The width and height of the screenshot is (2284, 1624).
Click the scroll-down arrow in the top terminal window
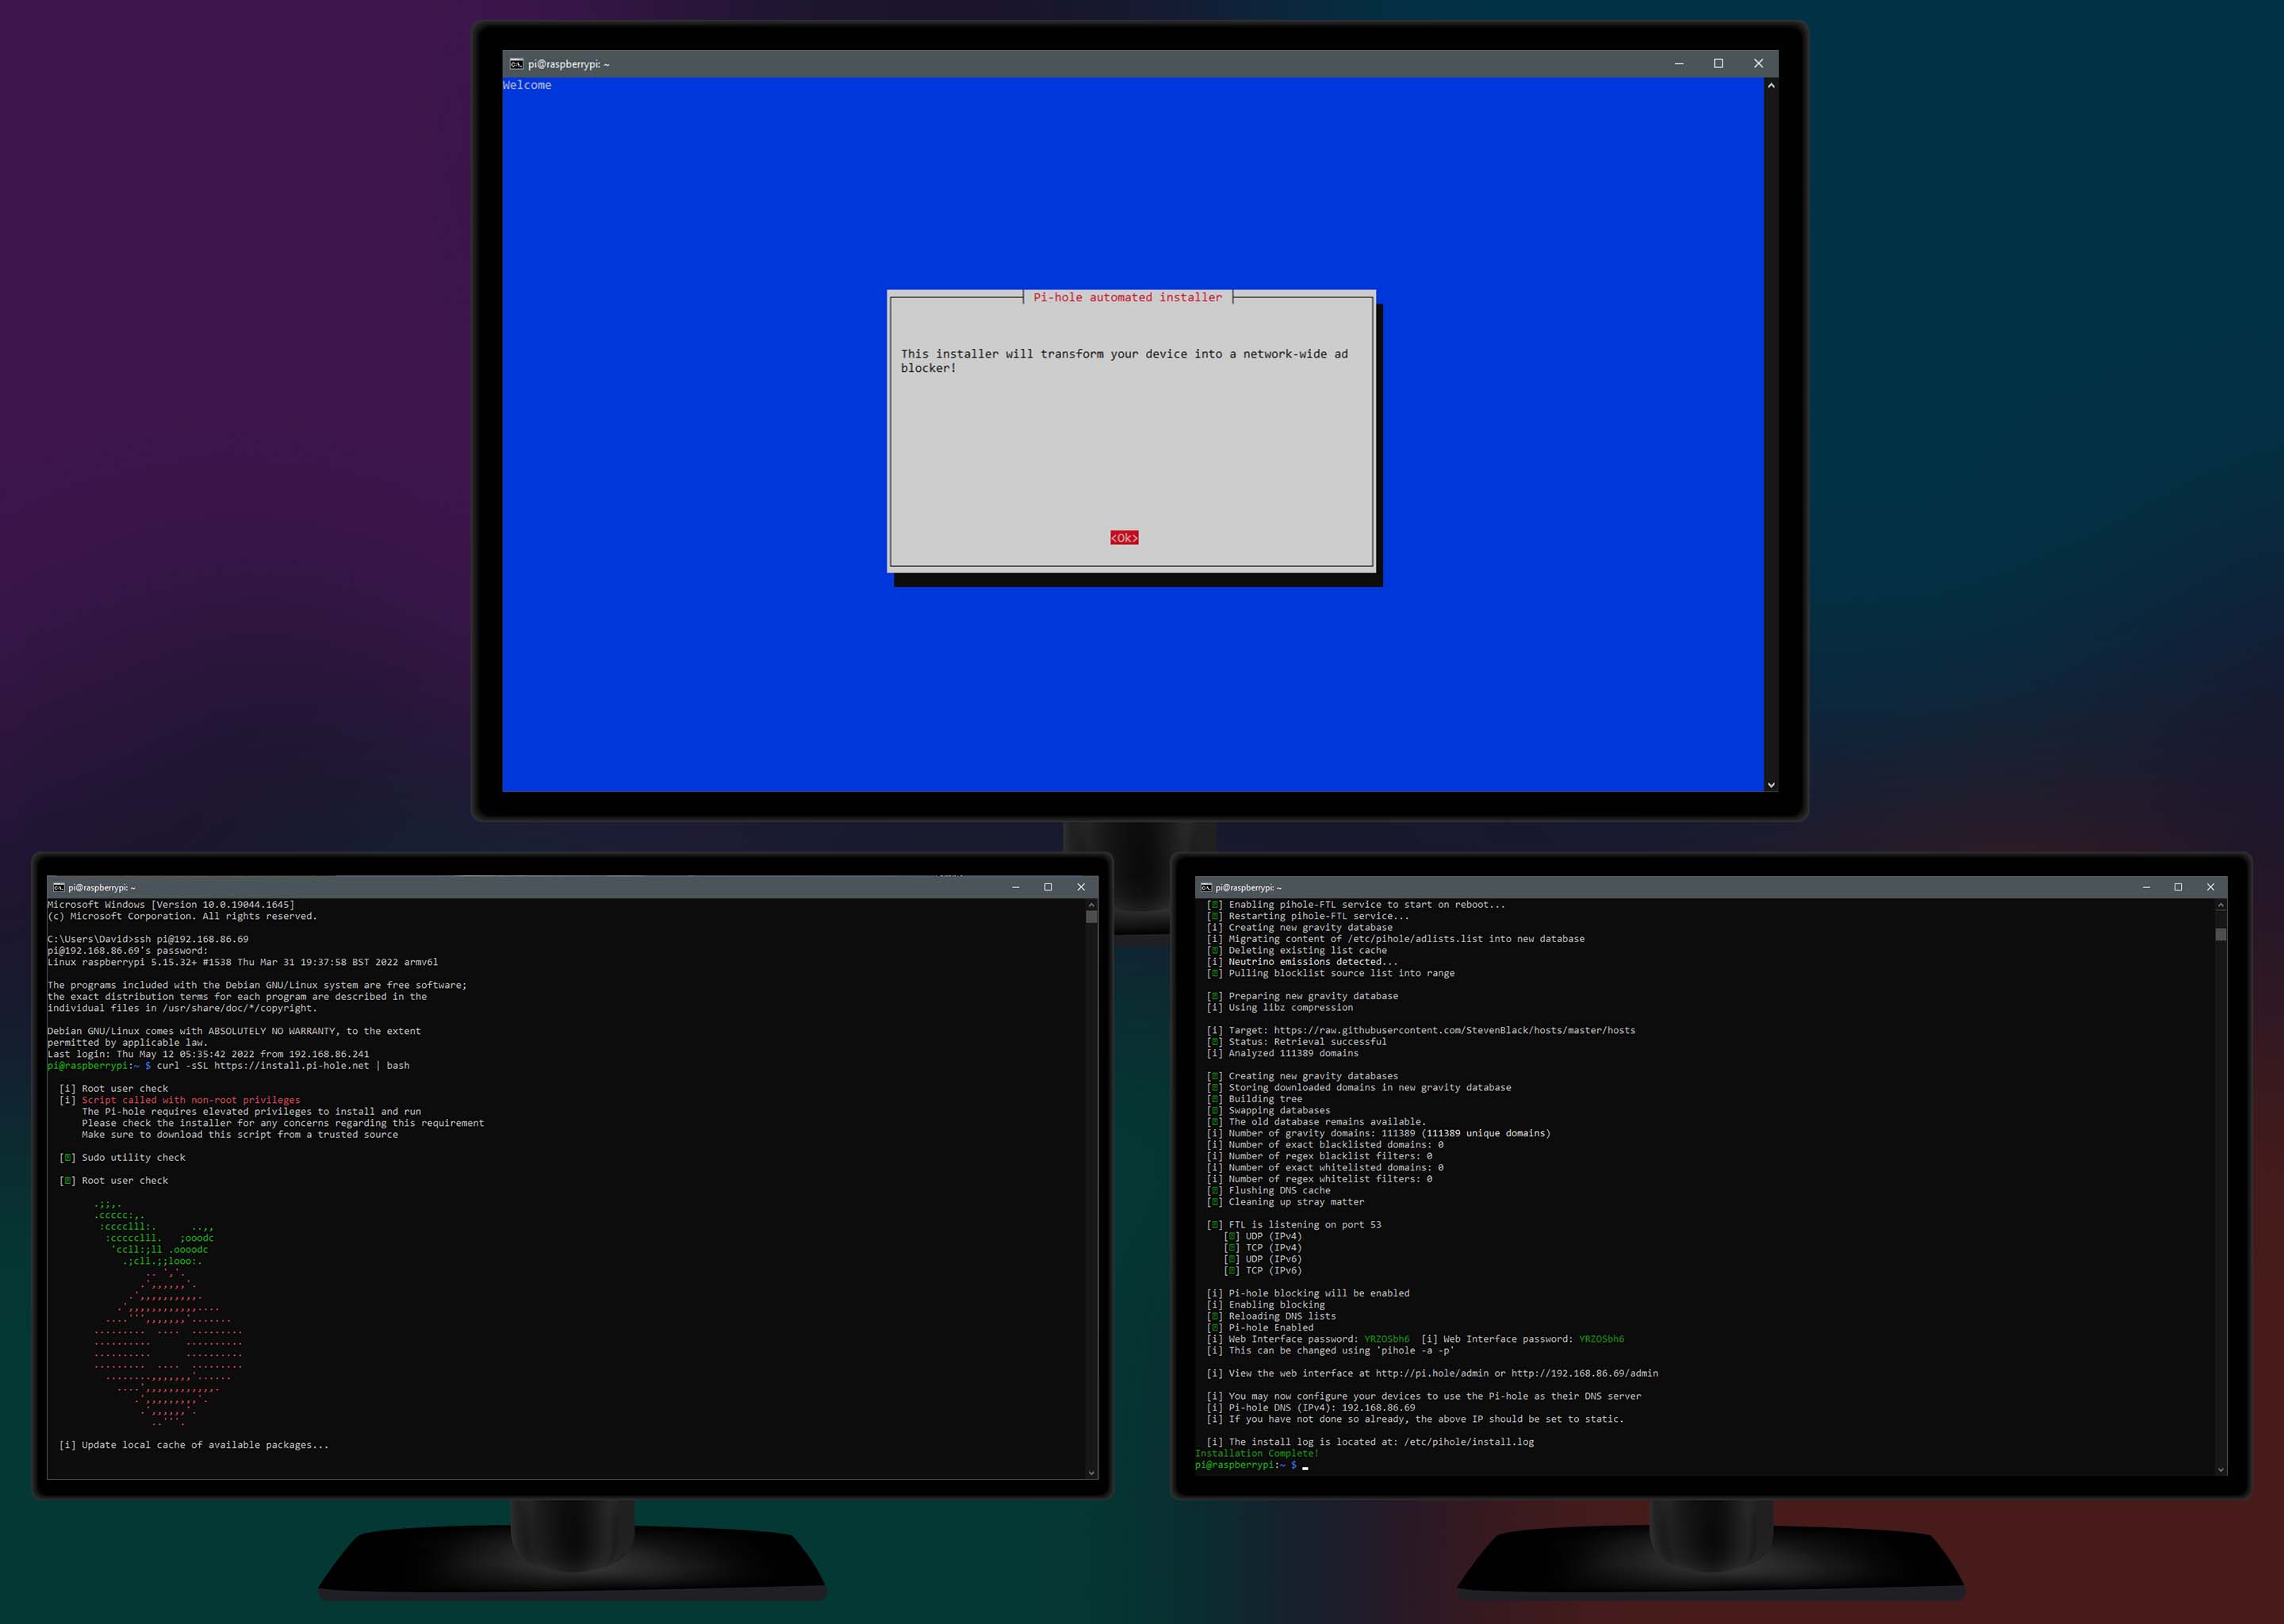(x=1771, y=785)
